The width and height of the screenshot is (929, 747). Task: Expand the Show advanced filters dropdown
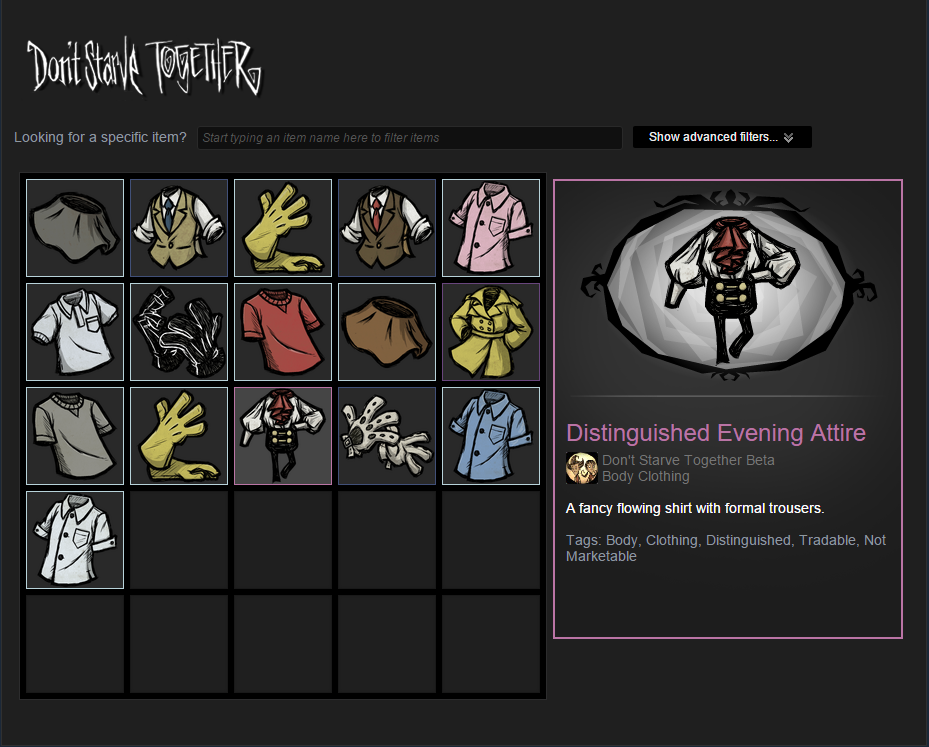722,137
